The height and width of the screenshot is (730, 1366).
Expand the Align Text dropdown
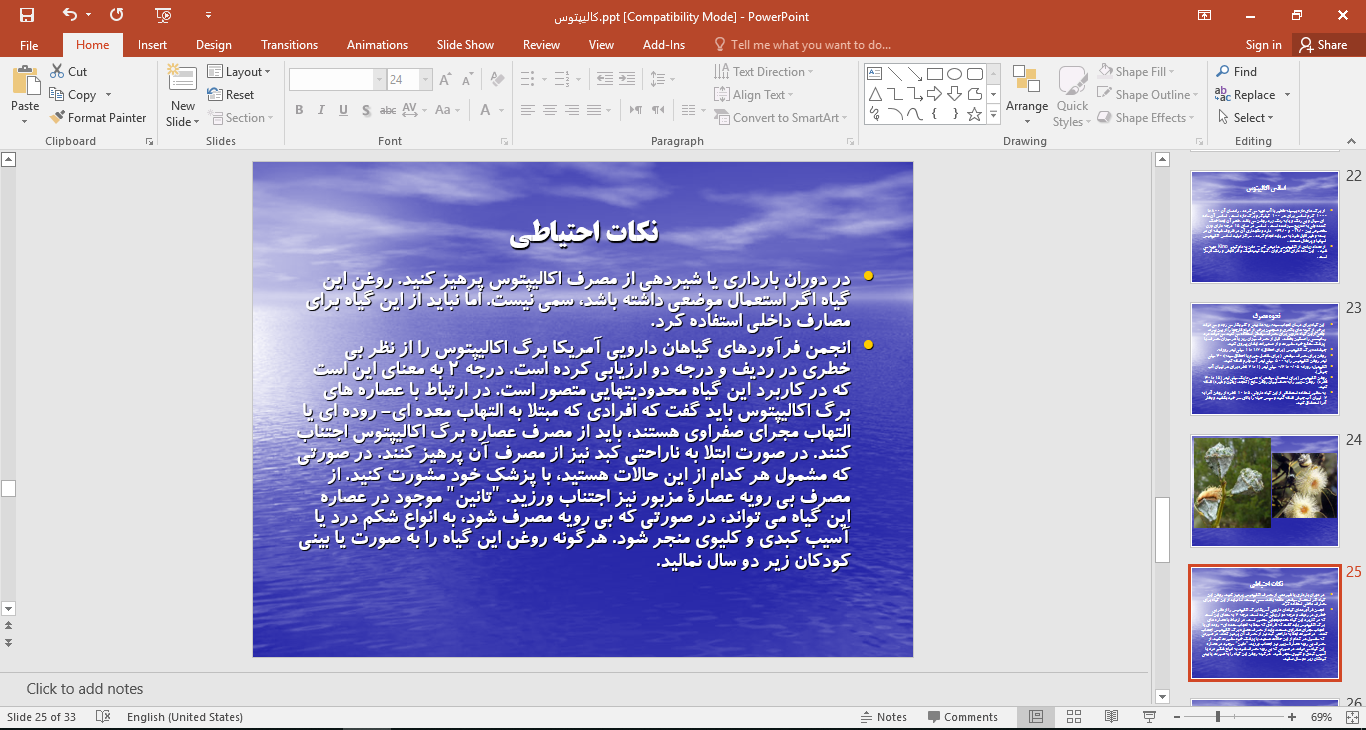754,95
